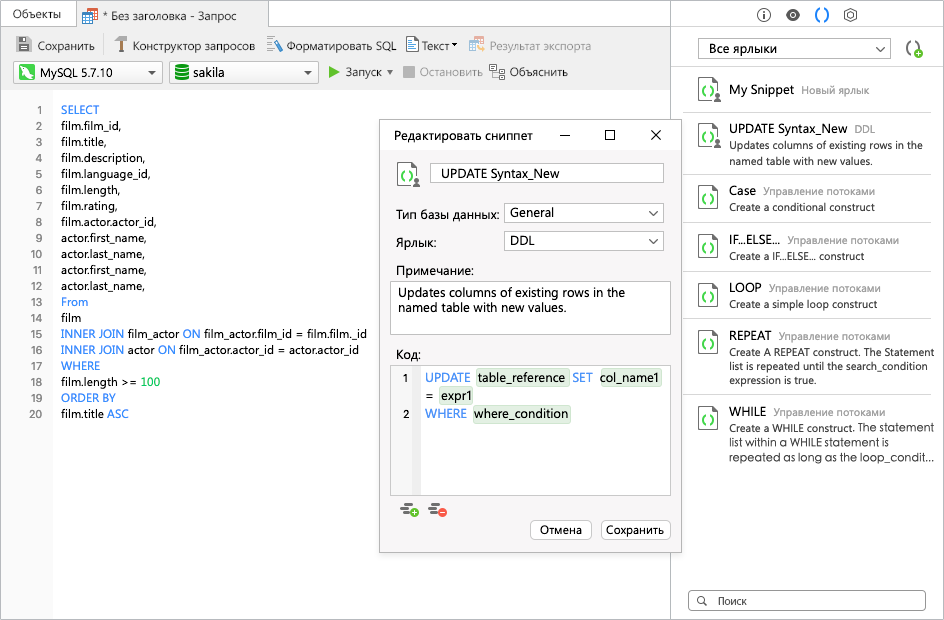Switch to the Объекты tab

[x=39, y=15]
